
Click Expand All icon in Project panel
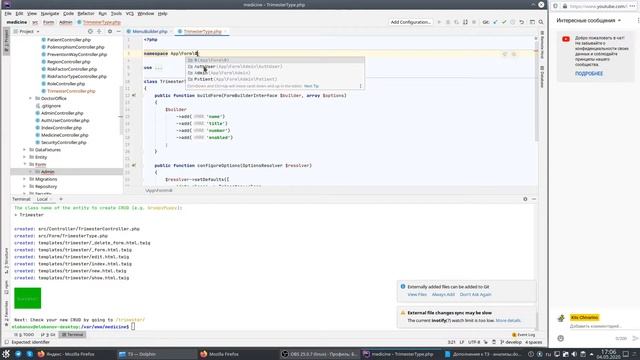(99, 31)
